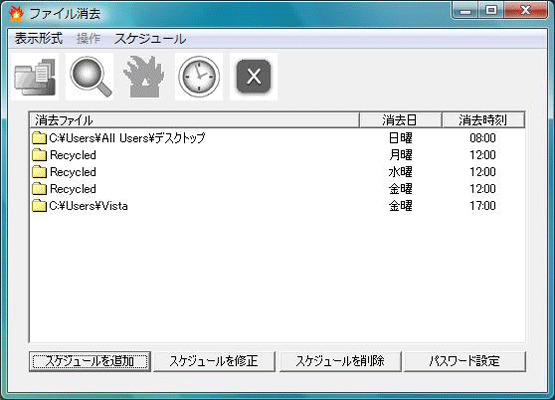Screen dimensions: 555x400
Task: Select the Recycled entry scheduled for 水曜
Action: pos(277,172)
